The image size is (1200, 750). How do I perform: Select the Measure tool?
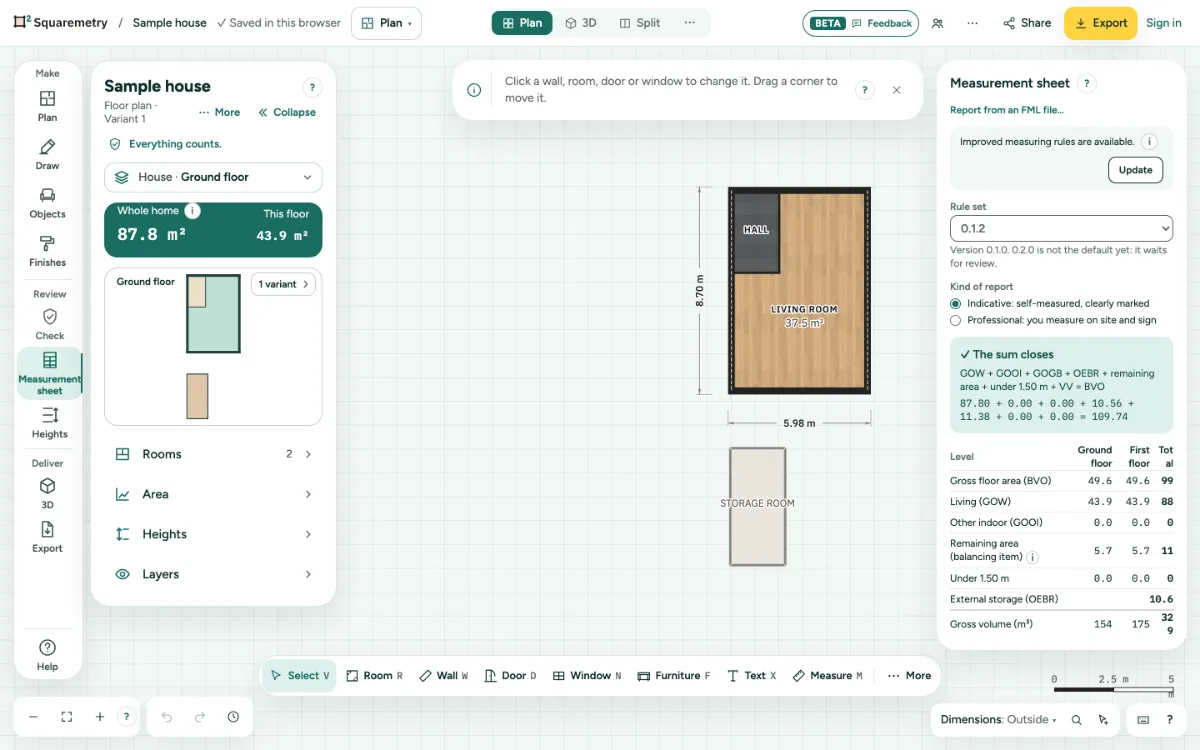[827, 676]
